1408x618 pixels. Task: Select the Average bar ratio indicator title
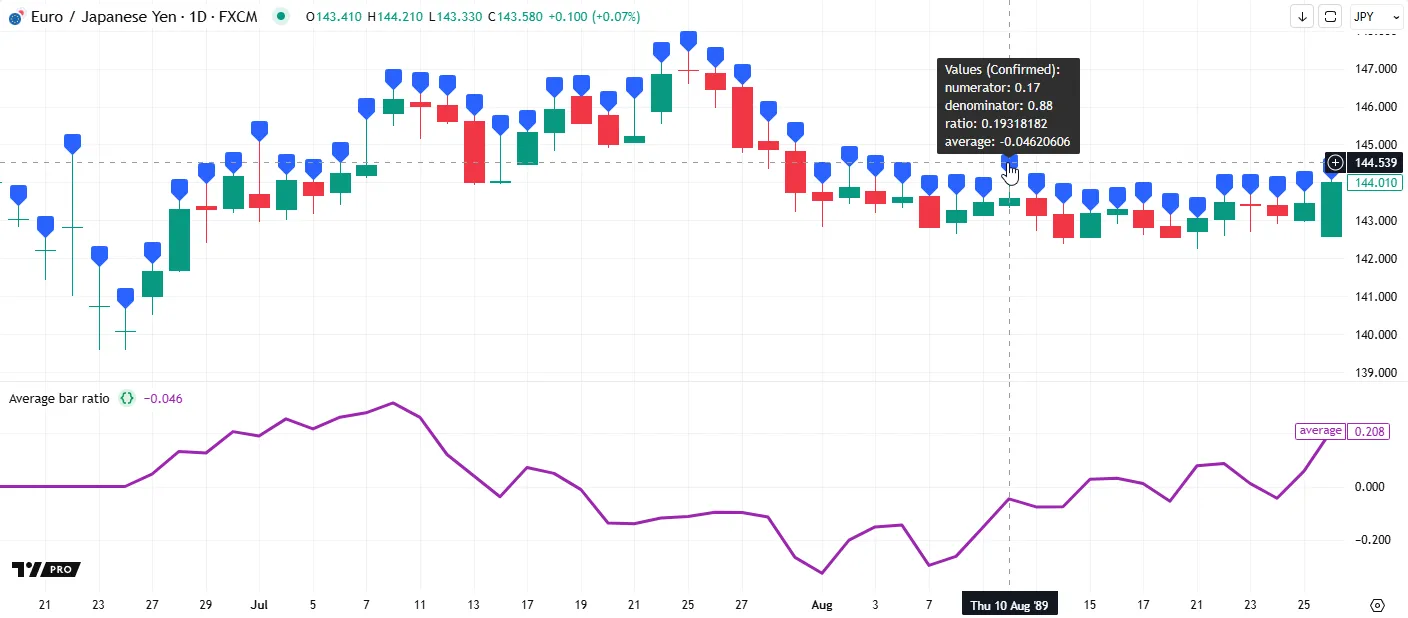pos(59,398)
